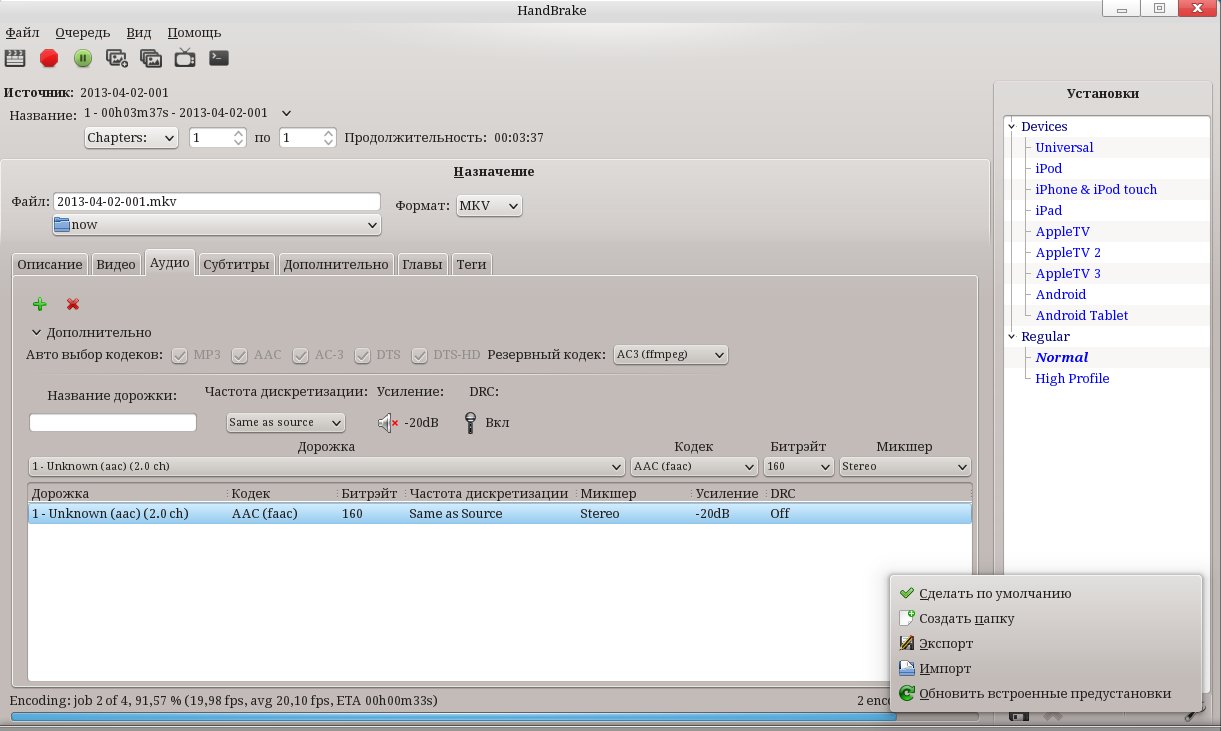Select the Аудио tab

(170, 263)
